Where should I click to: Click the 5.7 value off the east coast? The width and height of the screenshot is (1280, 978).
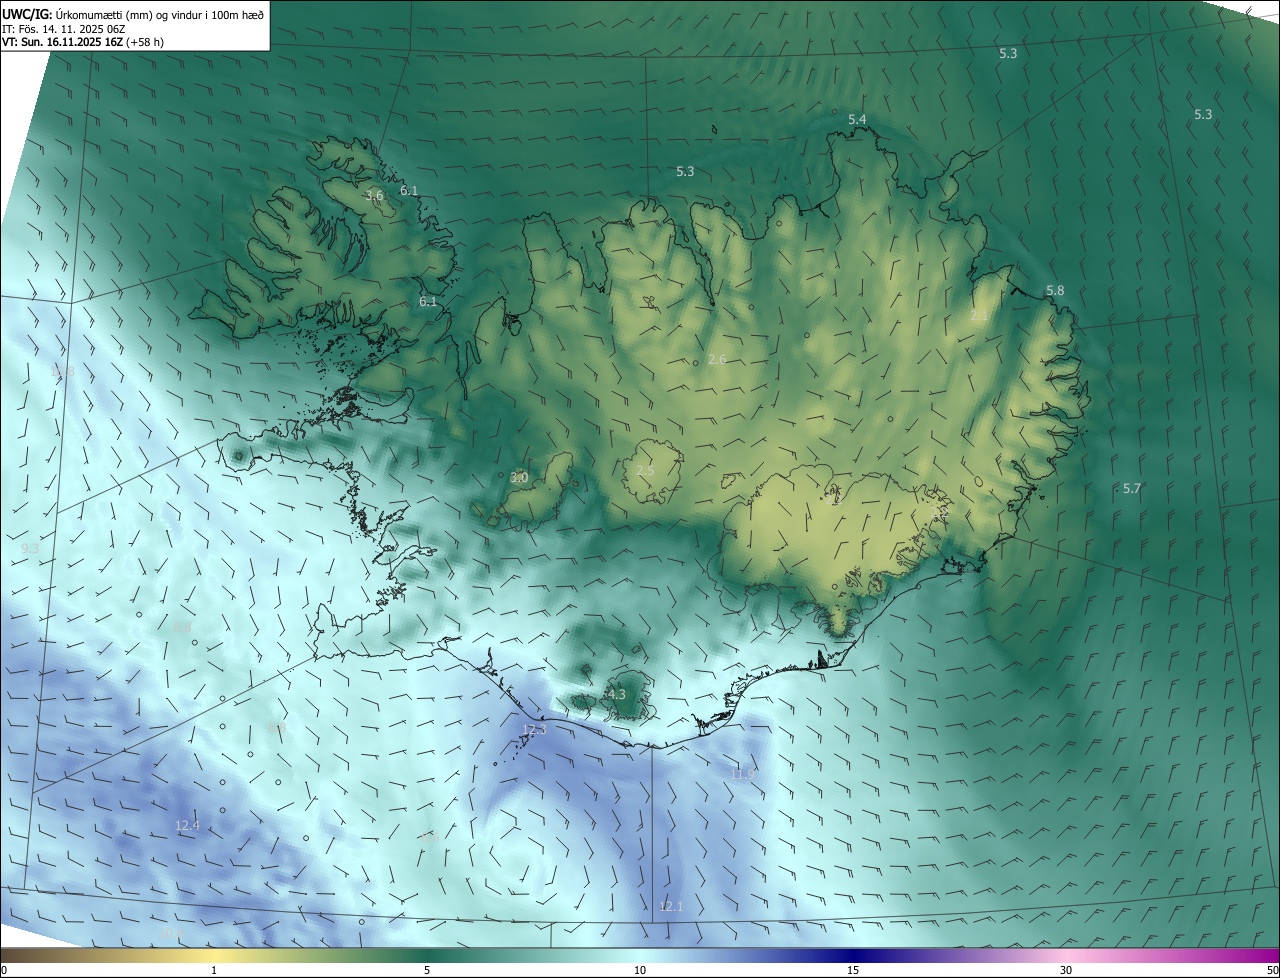coord(1132,489)
